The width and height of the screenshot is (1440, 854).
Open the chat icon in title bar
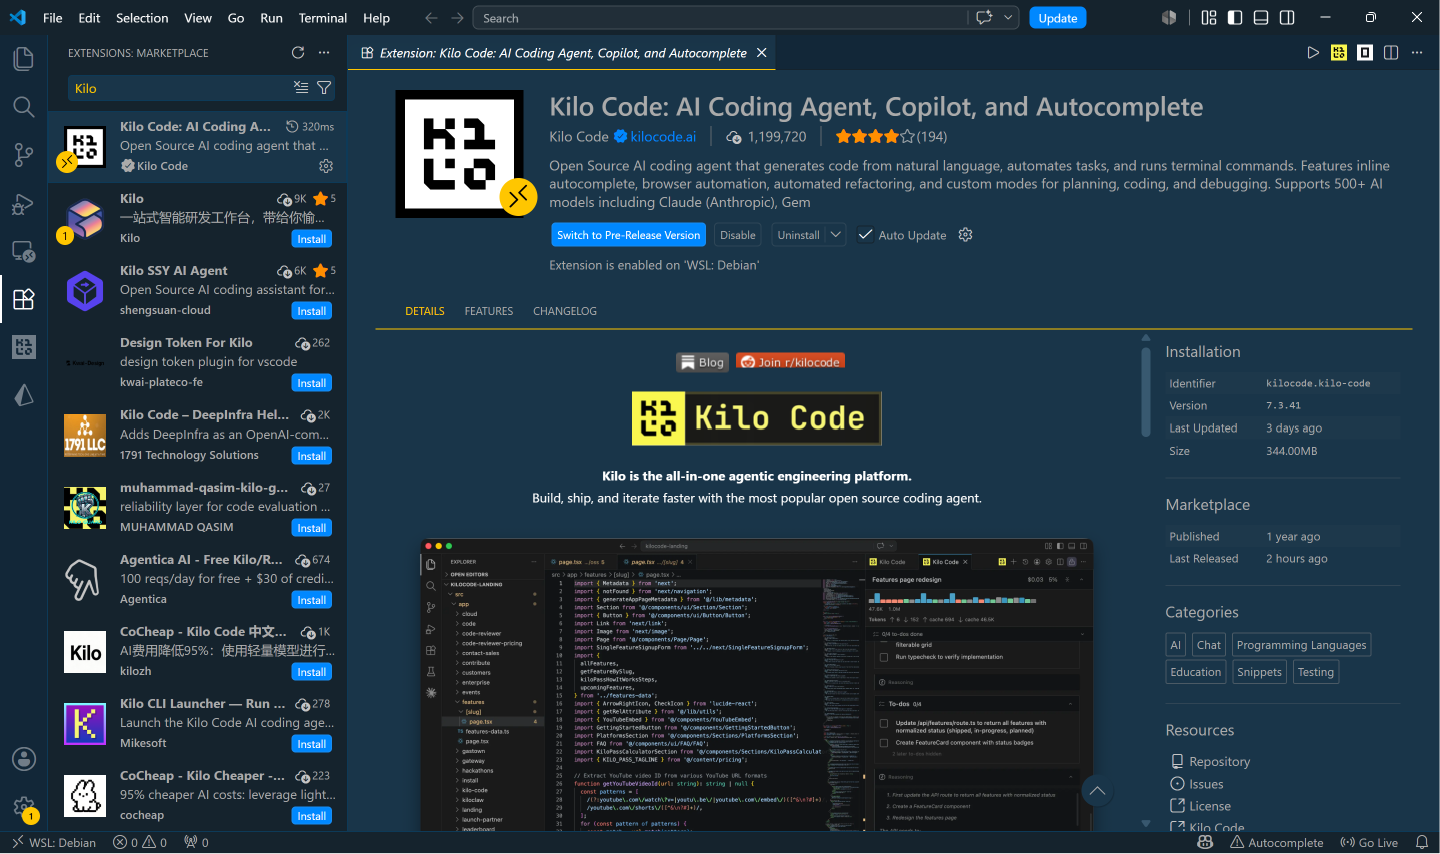pos(984,18)
